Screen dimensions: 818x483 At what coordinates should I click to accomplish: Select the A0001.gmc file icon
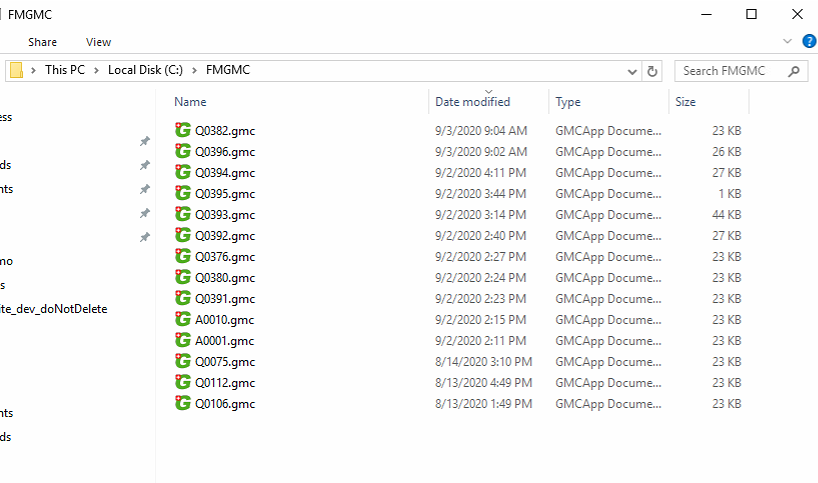click(x=182, y=340)
